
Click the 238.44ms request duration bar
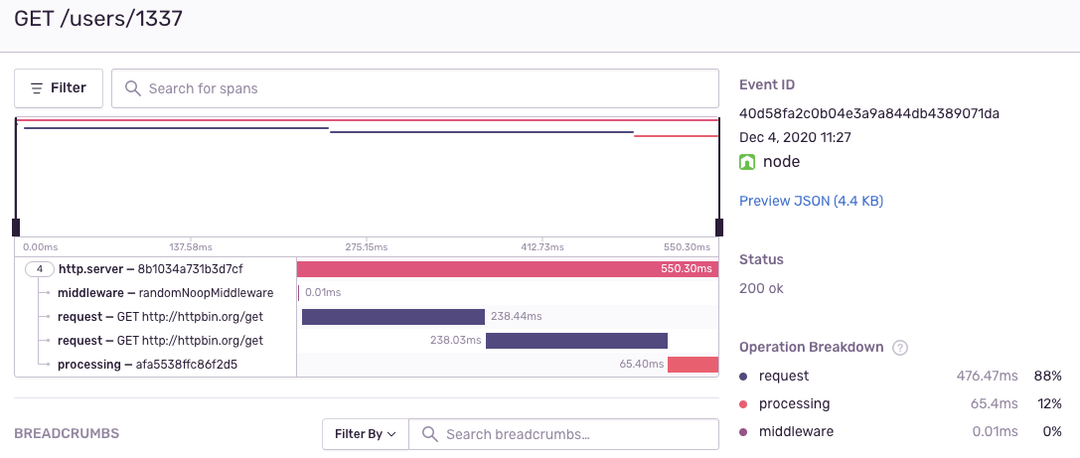[x=393, y=317]
